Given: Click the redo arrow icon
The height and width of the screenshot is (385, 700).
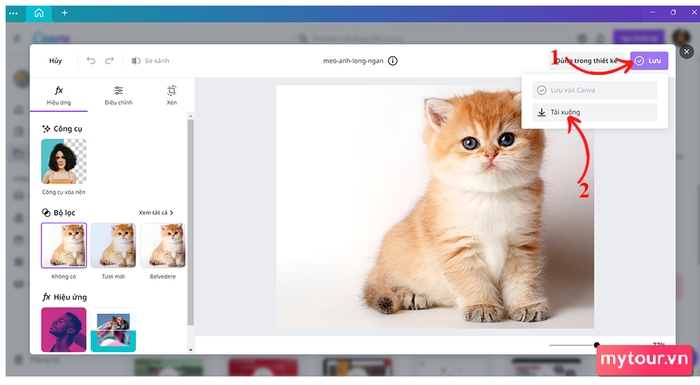Looking at the screenshot, I should (109, 61).
